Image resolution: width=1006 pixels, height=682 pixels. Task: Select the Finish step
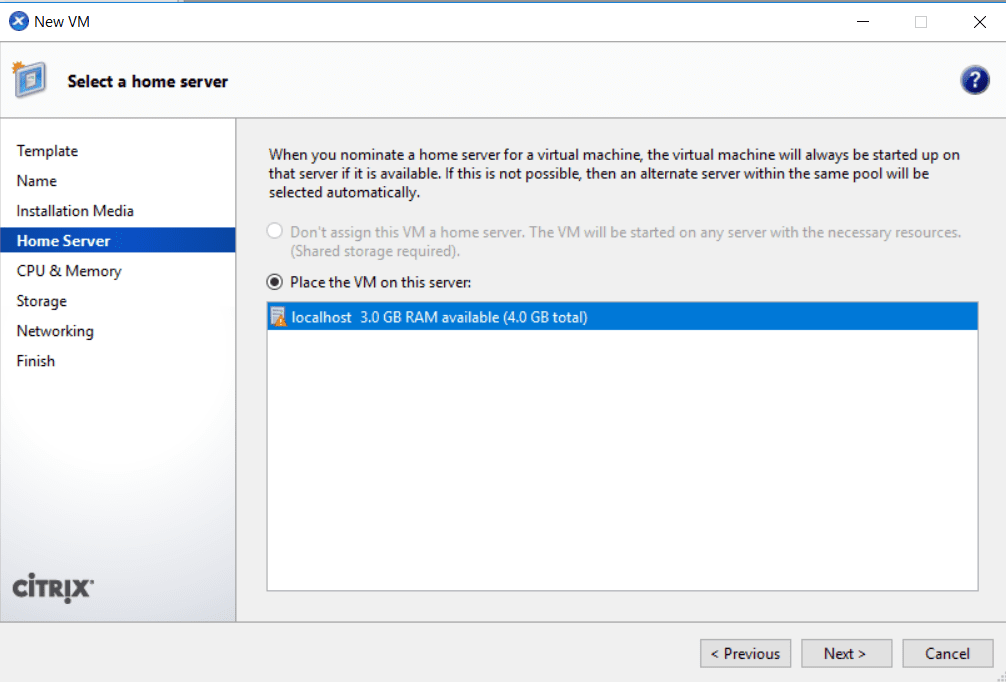pos(35,361)
